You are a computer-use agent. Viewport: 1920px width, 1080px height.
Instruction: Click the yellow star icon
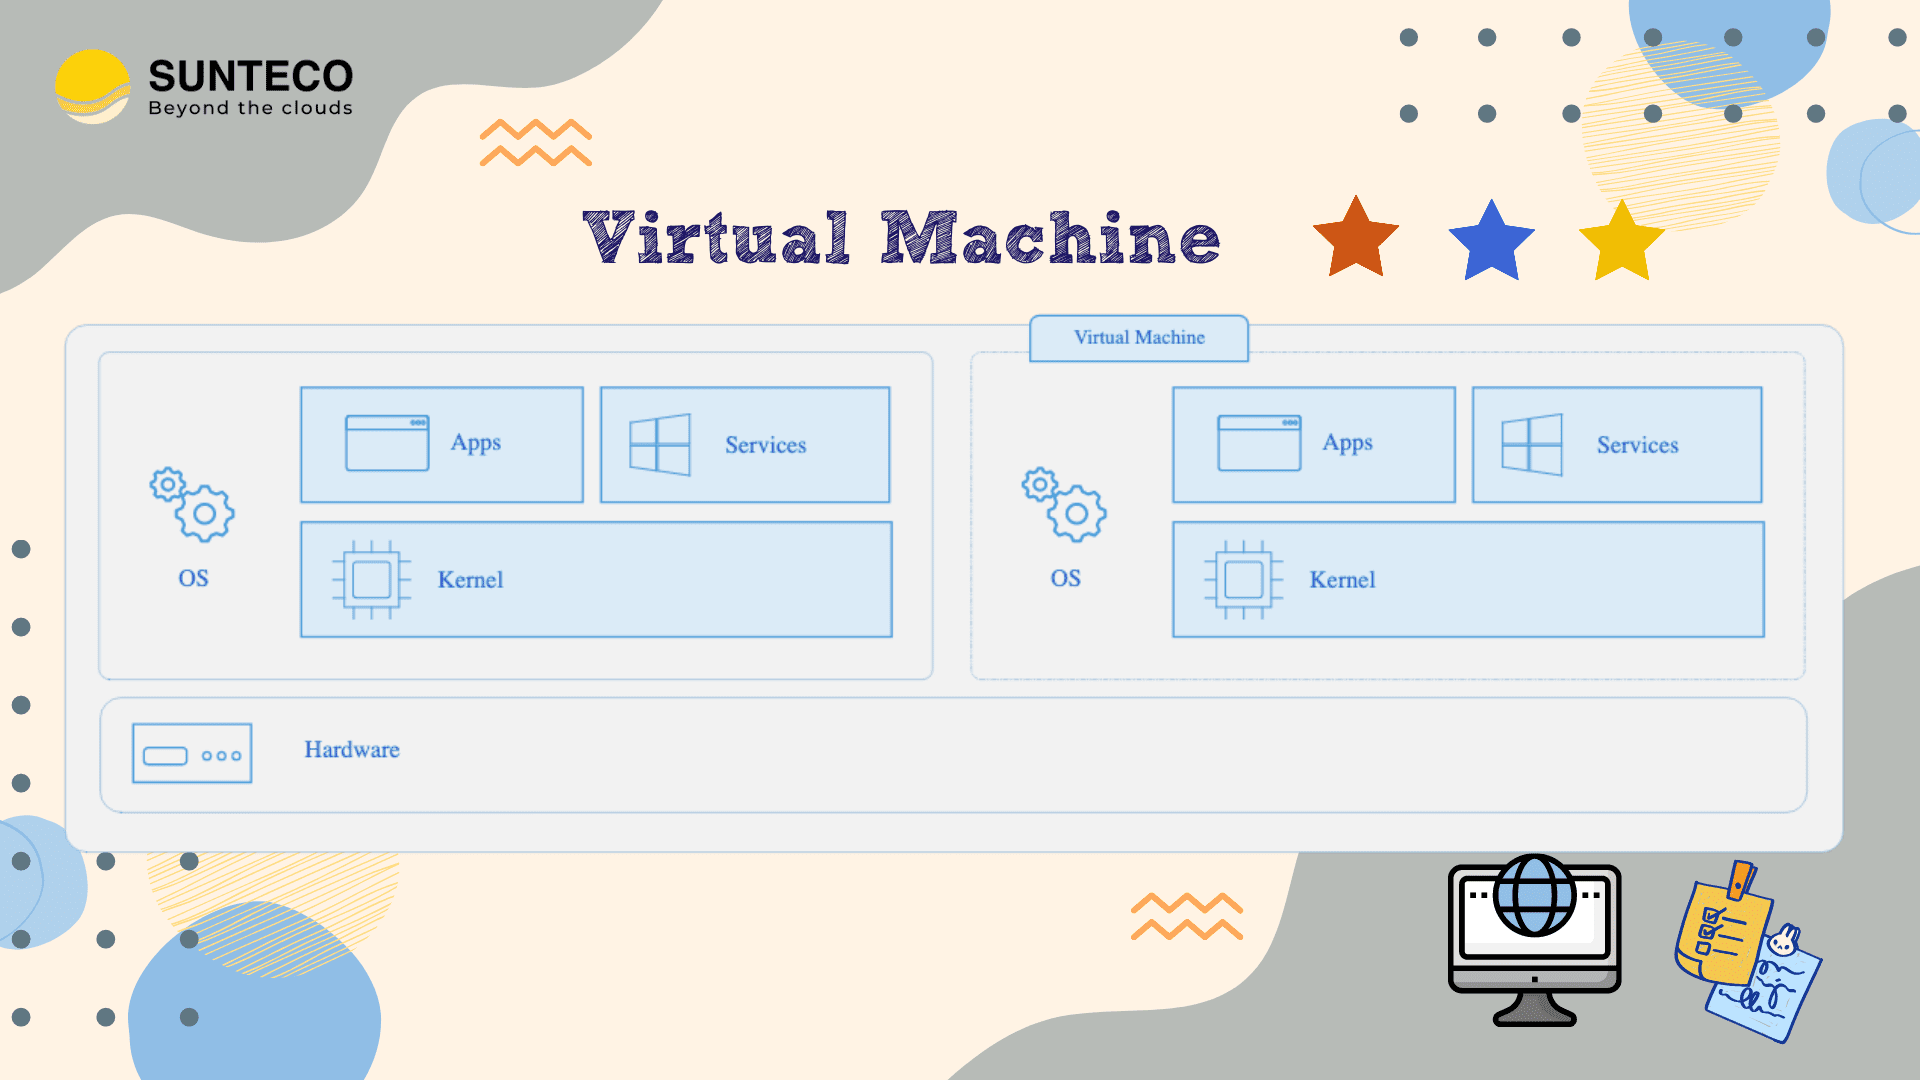1621,243
